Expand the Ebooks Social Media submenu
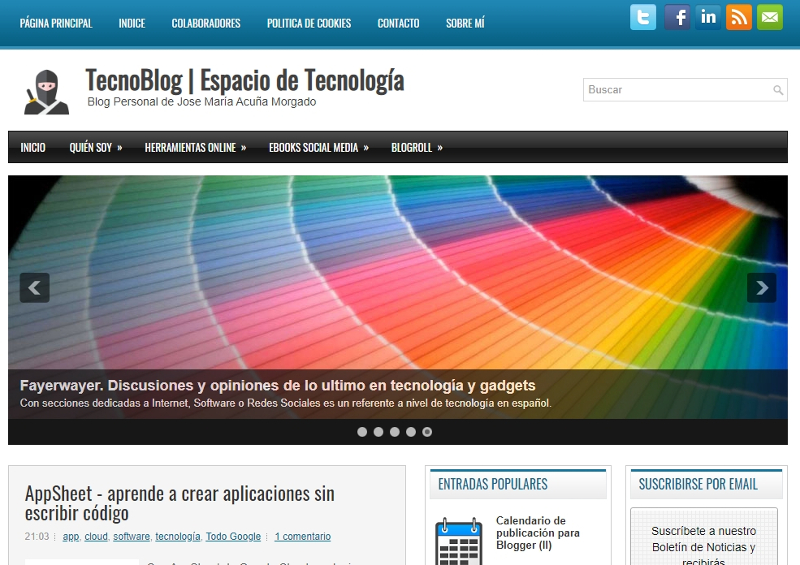The width and height of the screenshot is (800, 565). click(x=319, y=148)
